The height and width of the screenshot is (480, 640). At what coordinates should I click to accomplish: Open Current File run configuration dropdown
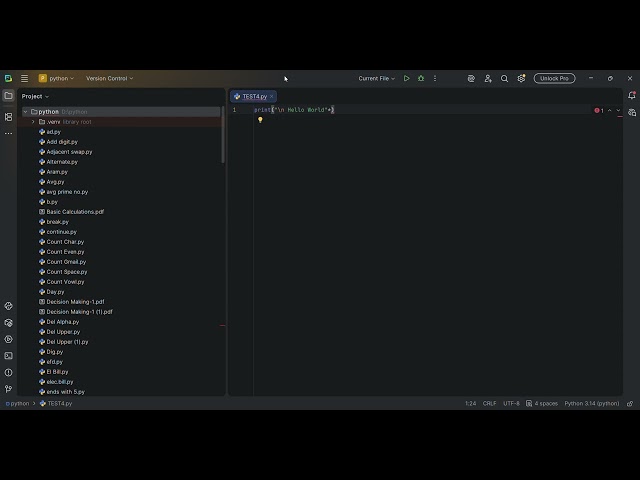click(x=376, y=78)
